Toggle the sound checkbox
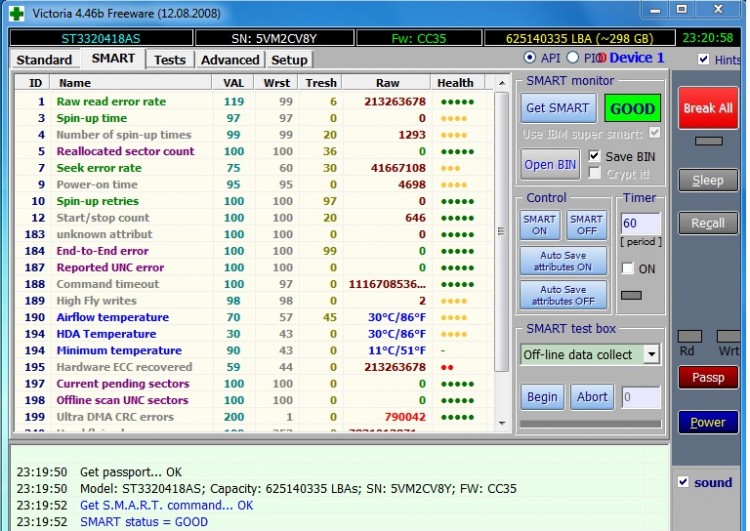Image resolution: width=750 pixels, height=531 pixels. [x=684, y=482]
